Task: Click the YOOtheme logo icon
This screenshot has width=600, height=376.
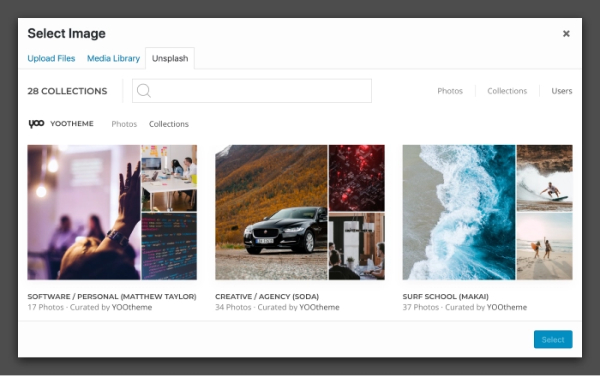Action: (x=36, y=124)
